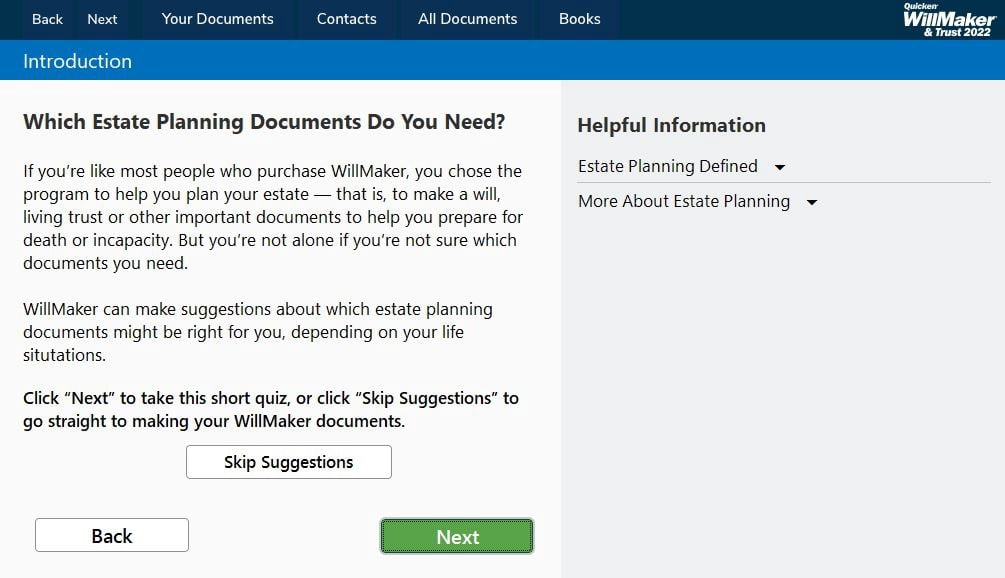The width and height of the screenshot is (1005, 578).
Task: Go to the All Documents tab
Action: (467, 19)
